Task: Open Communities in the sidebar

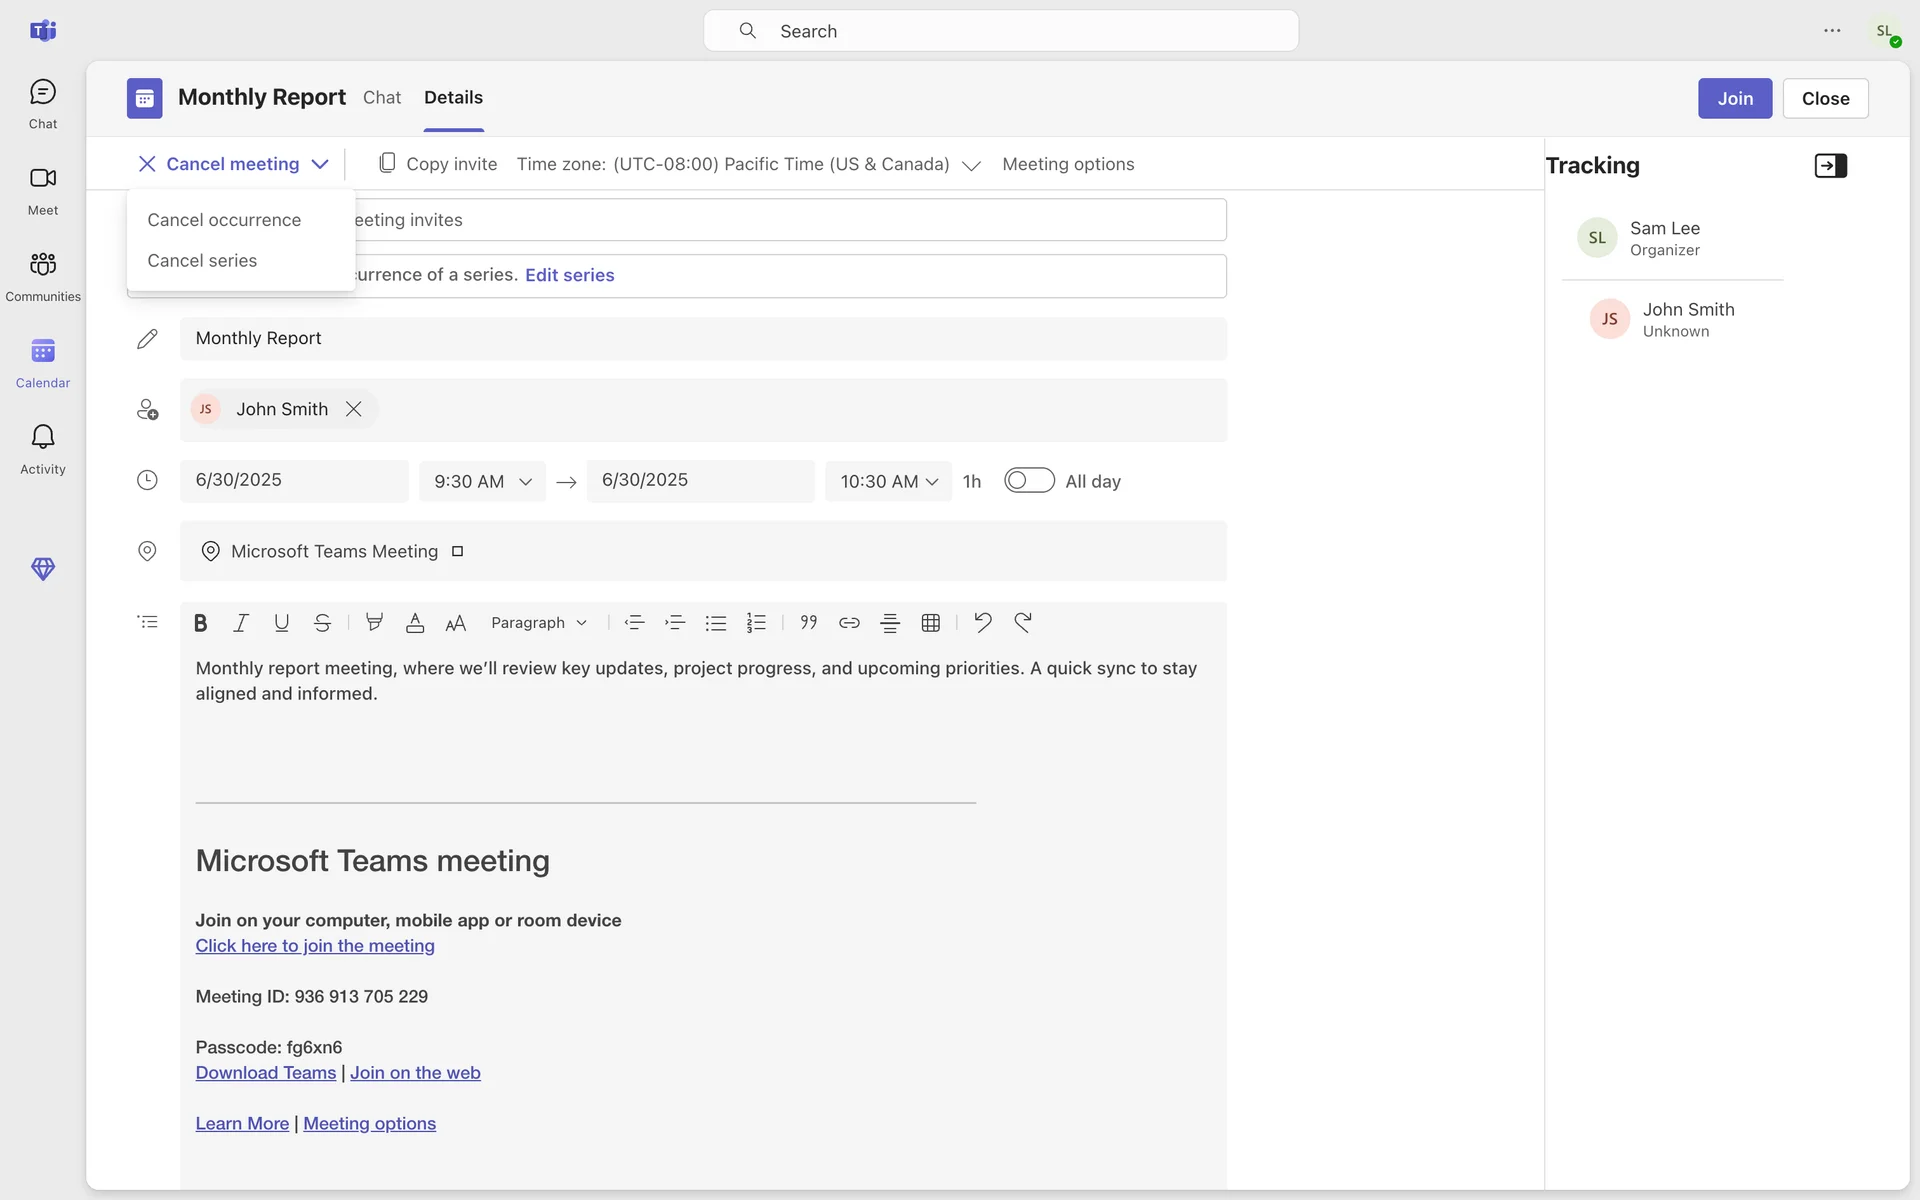Action: tap(42, 275)
